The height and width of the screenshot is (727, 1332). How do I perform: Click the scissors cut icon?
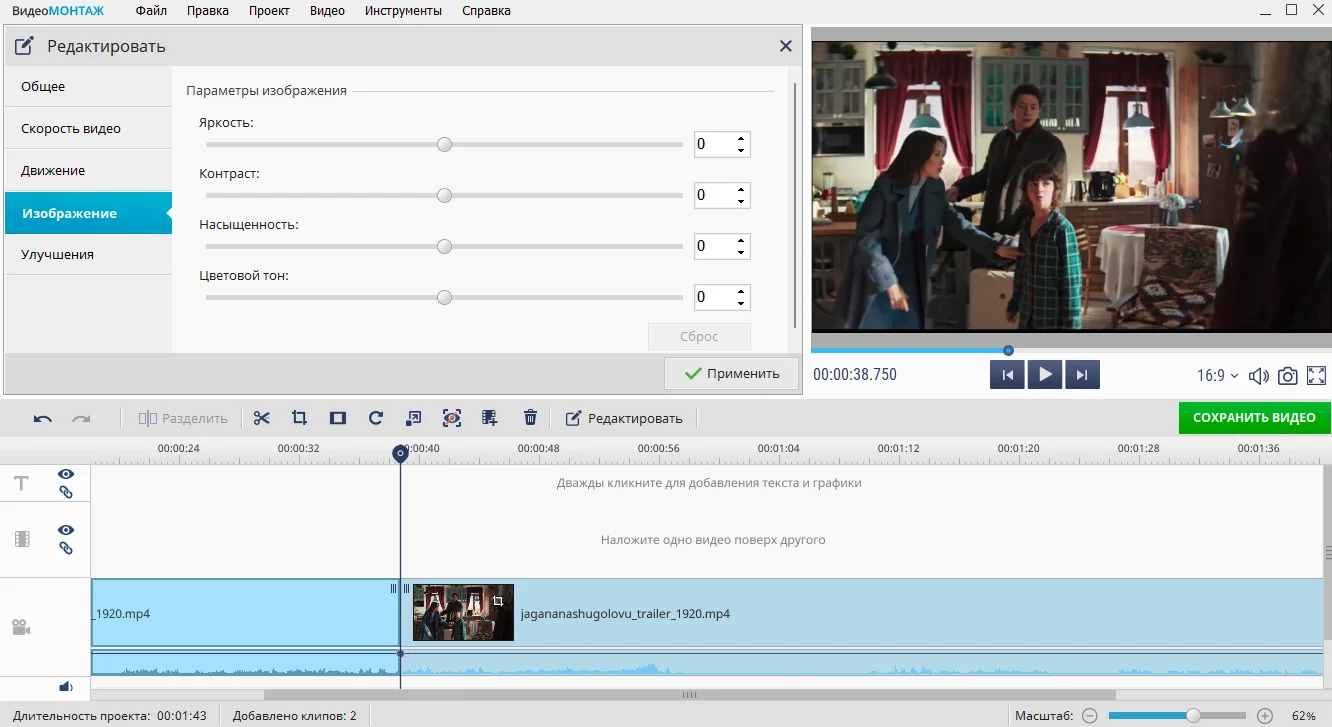(262, 418)
